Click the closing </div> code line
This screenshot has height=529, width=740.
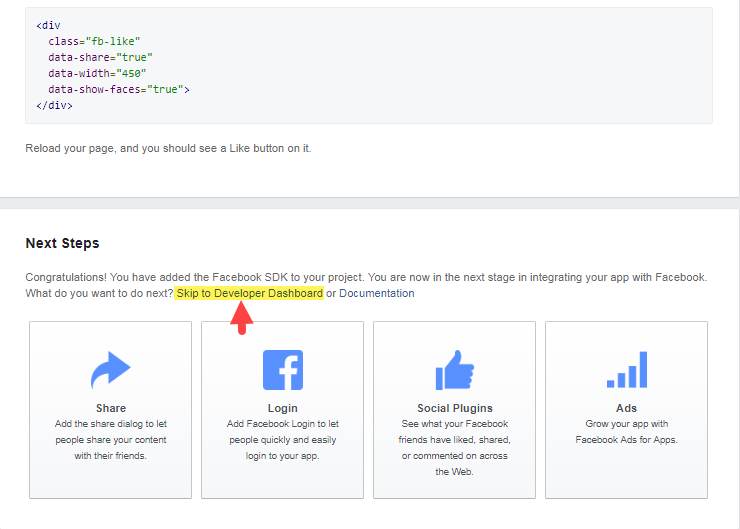point(54,106)
